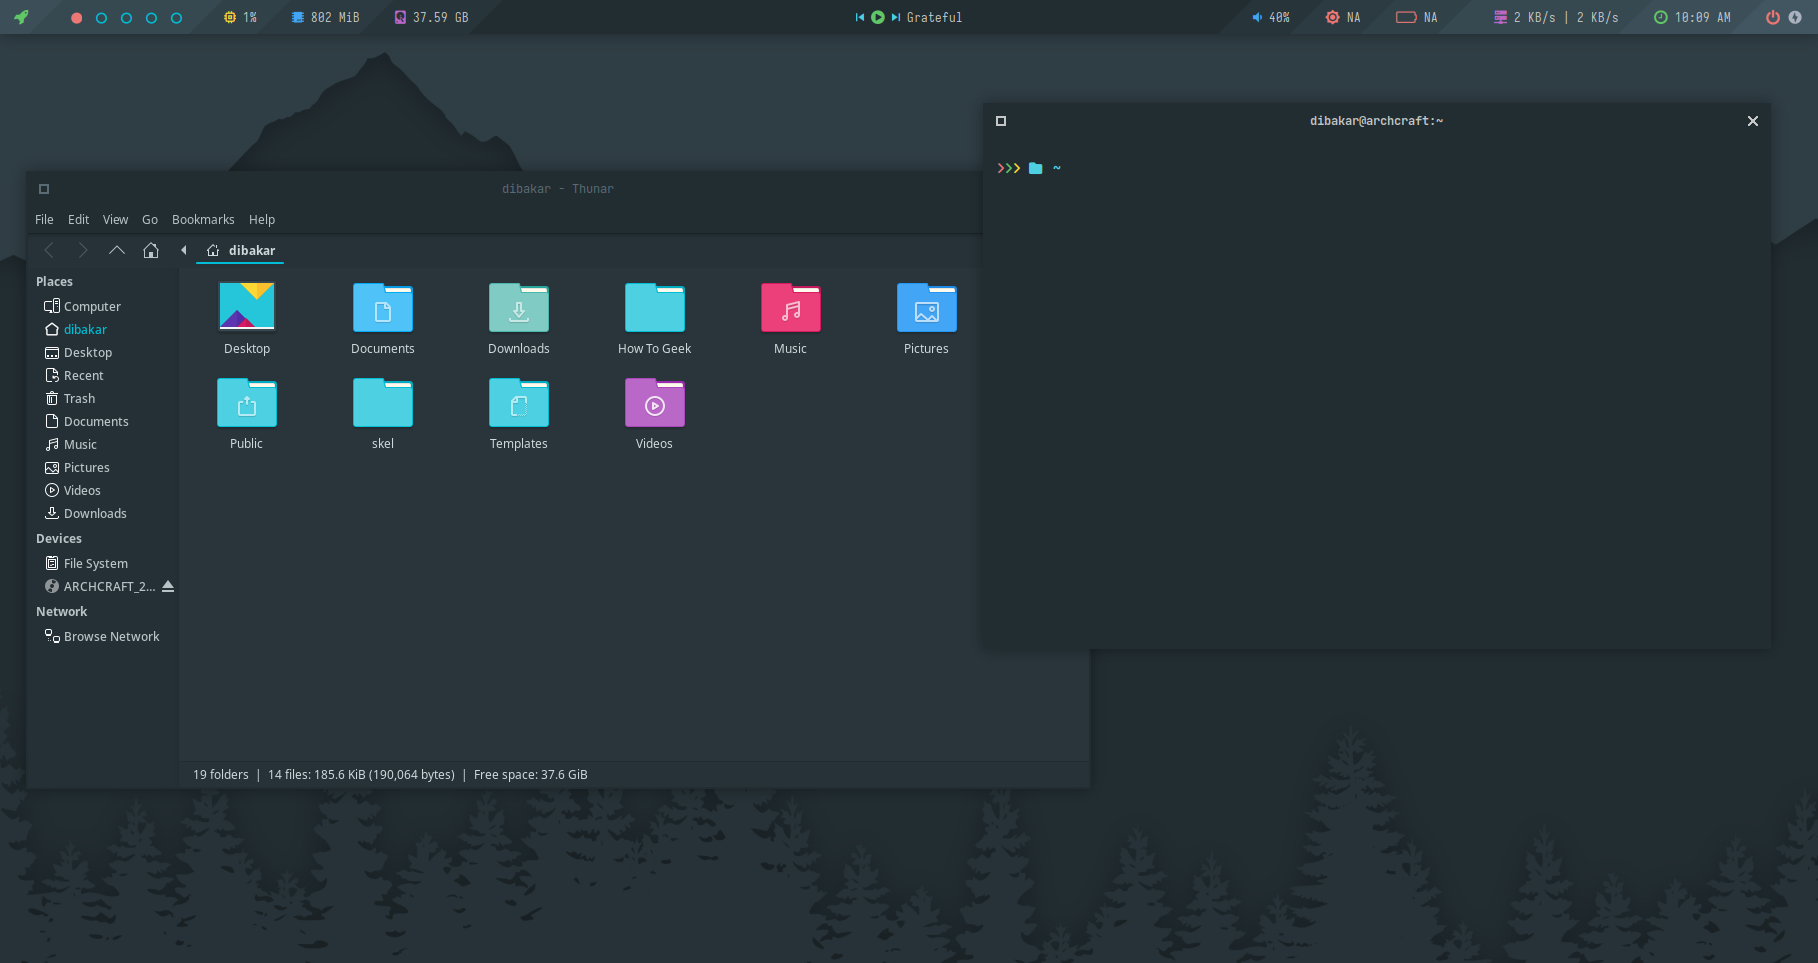Click the CPU 1% indicator
Screen dimensions: 1818x963
click(240, 17)
